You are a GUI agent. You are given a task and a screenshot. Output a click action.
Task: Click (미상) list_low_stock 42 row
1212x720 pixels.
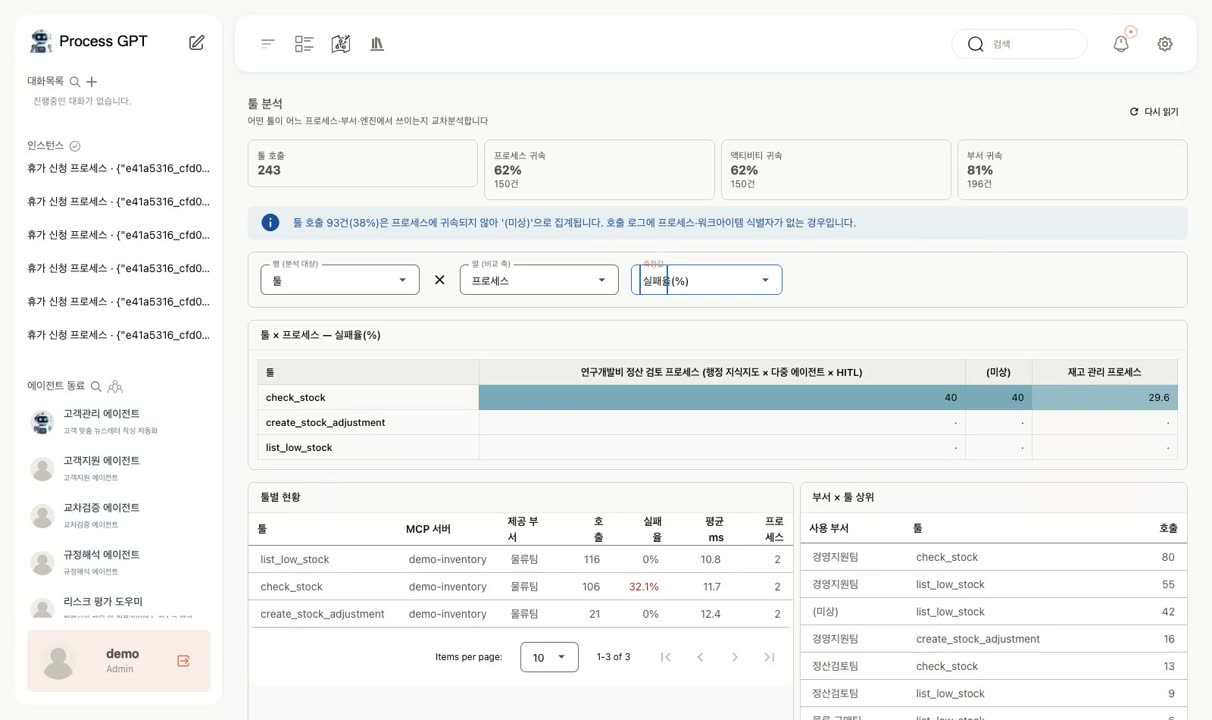pos(993,611)
